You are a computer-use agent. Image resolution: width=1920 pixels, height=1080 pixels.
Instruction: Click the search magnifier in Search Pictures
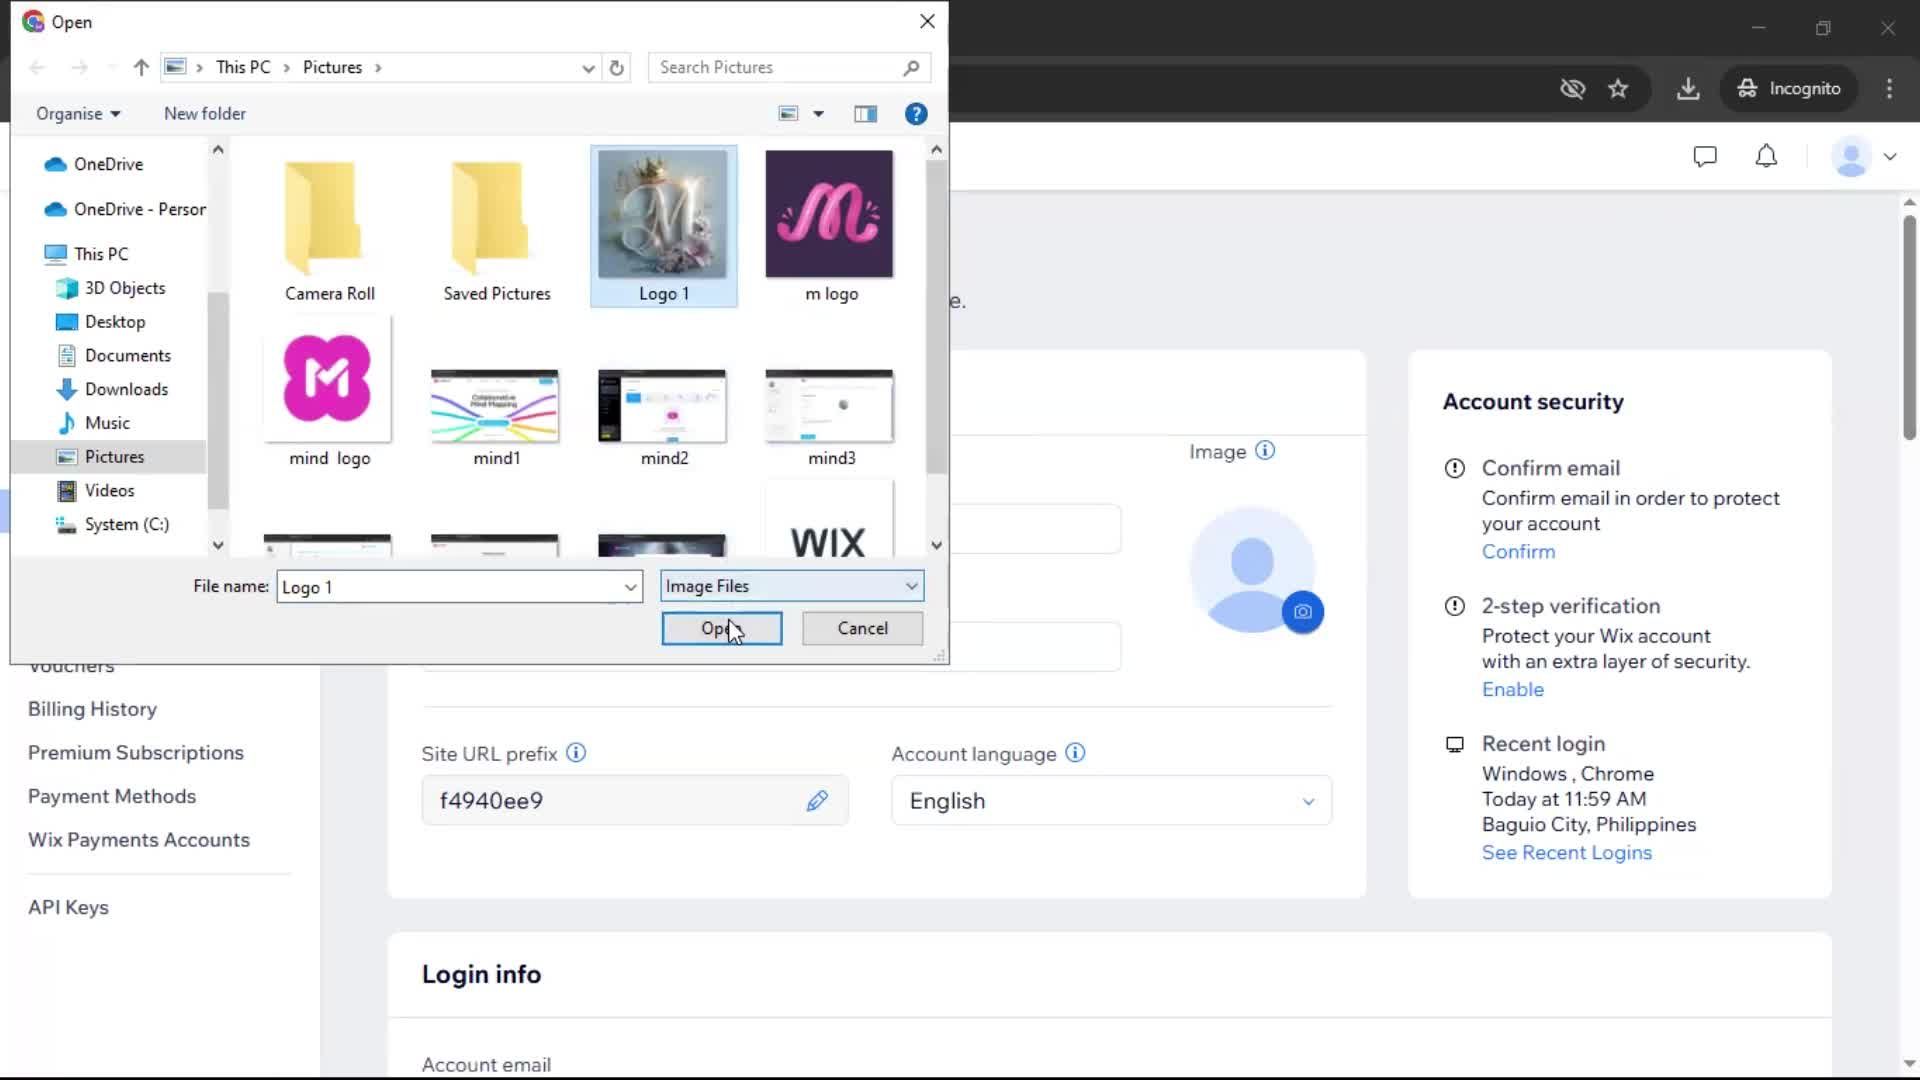click(x=911, y=67)
